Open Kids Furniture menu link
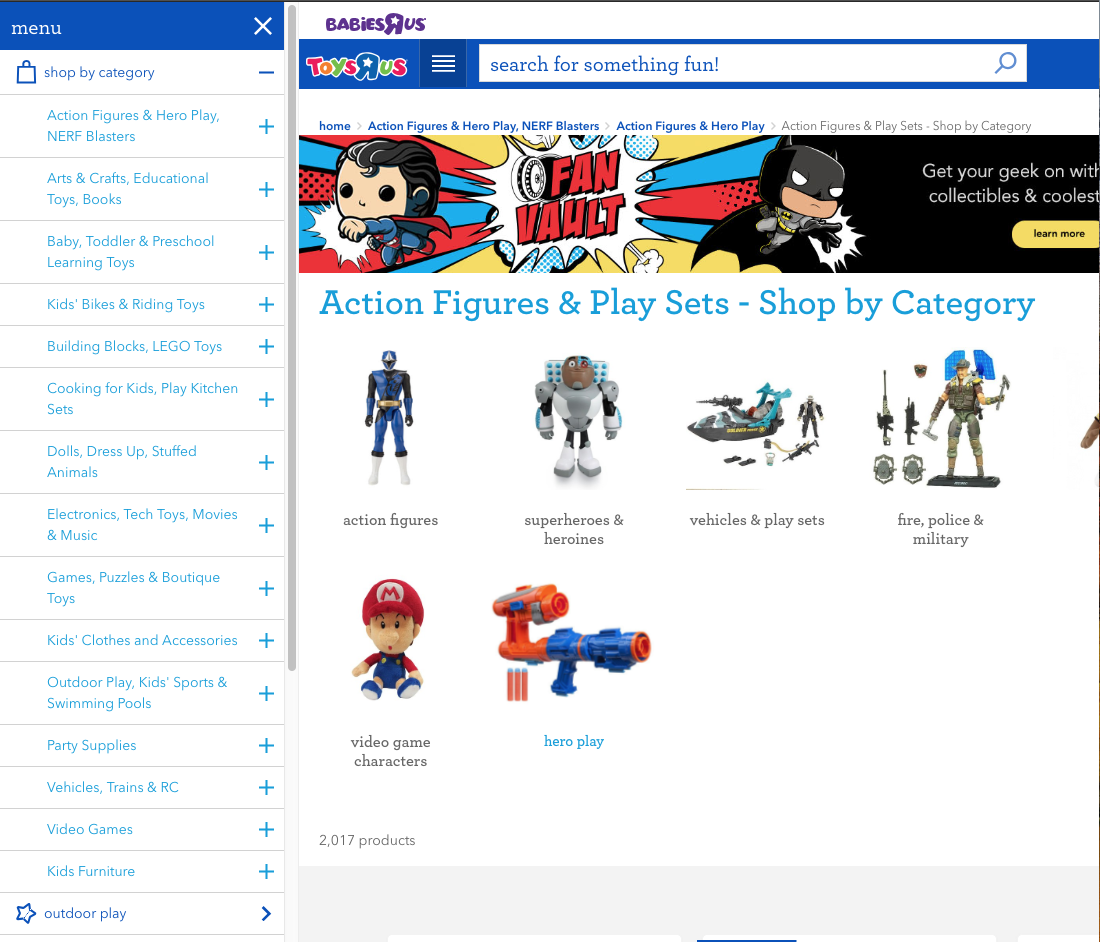Viewport: 1100px width, 942px height. click(x=91, y=871)
